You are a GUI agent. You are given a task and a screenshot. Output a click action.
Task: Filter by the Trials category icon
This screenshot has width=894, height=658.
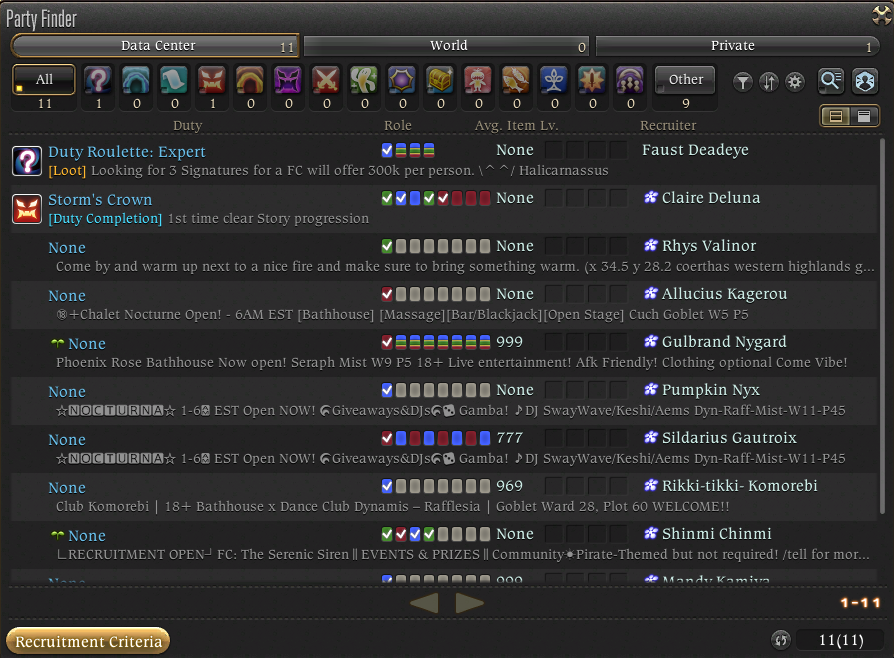click(x=212, y=80)
